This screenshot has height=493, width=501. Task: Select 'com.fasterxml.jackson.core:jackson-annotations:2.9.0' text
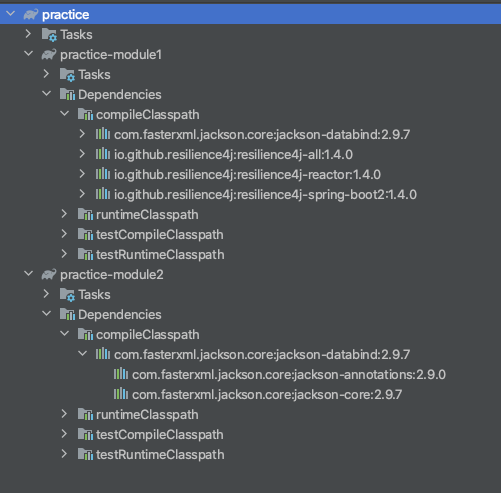click(x=289, y=375)
